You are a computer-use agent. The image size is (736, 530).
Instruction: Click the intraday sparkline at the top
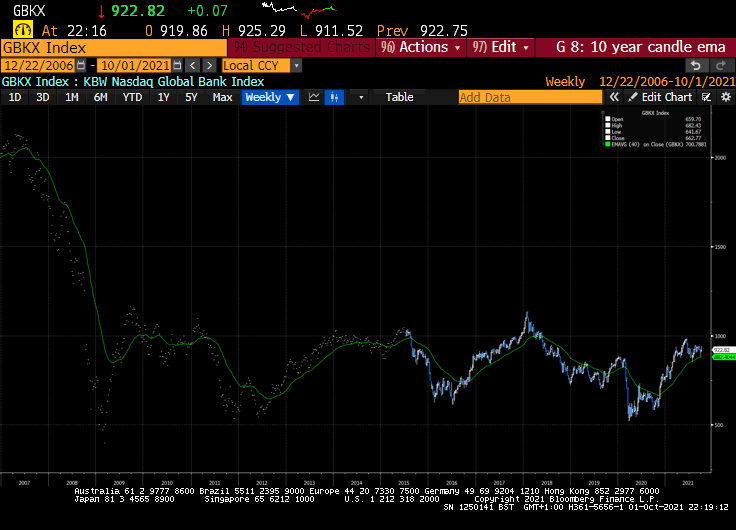(x=299, y=9)
